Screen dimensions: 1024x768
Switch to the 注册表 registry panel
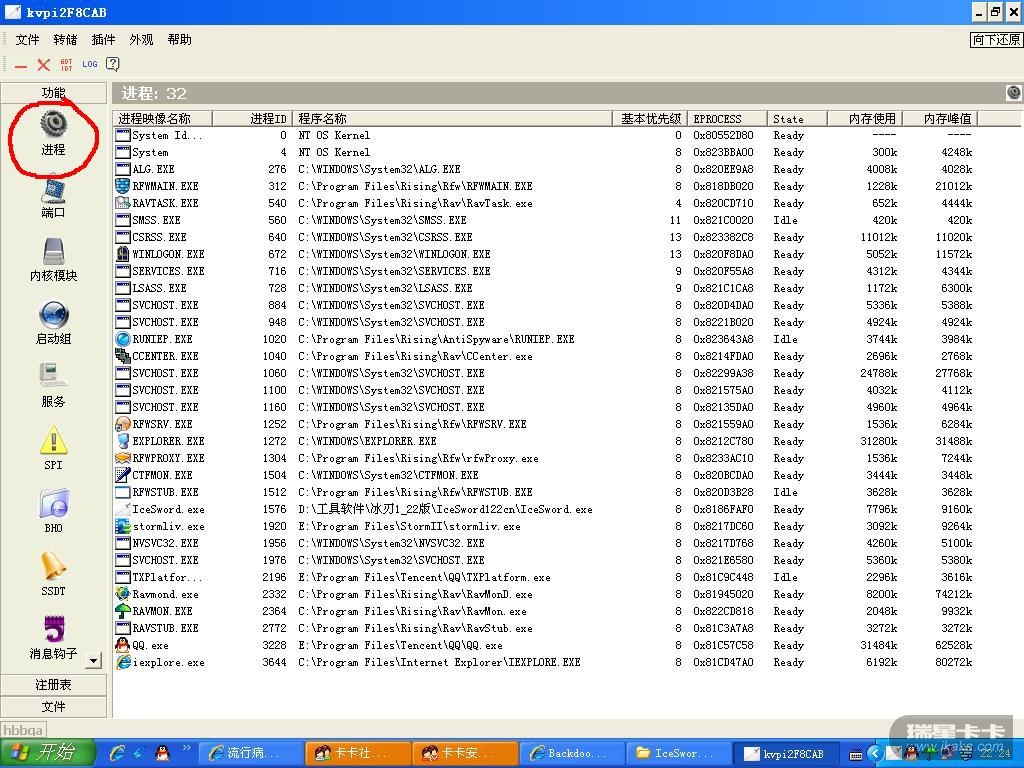click(54, 684)
